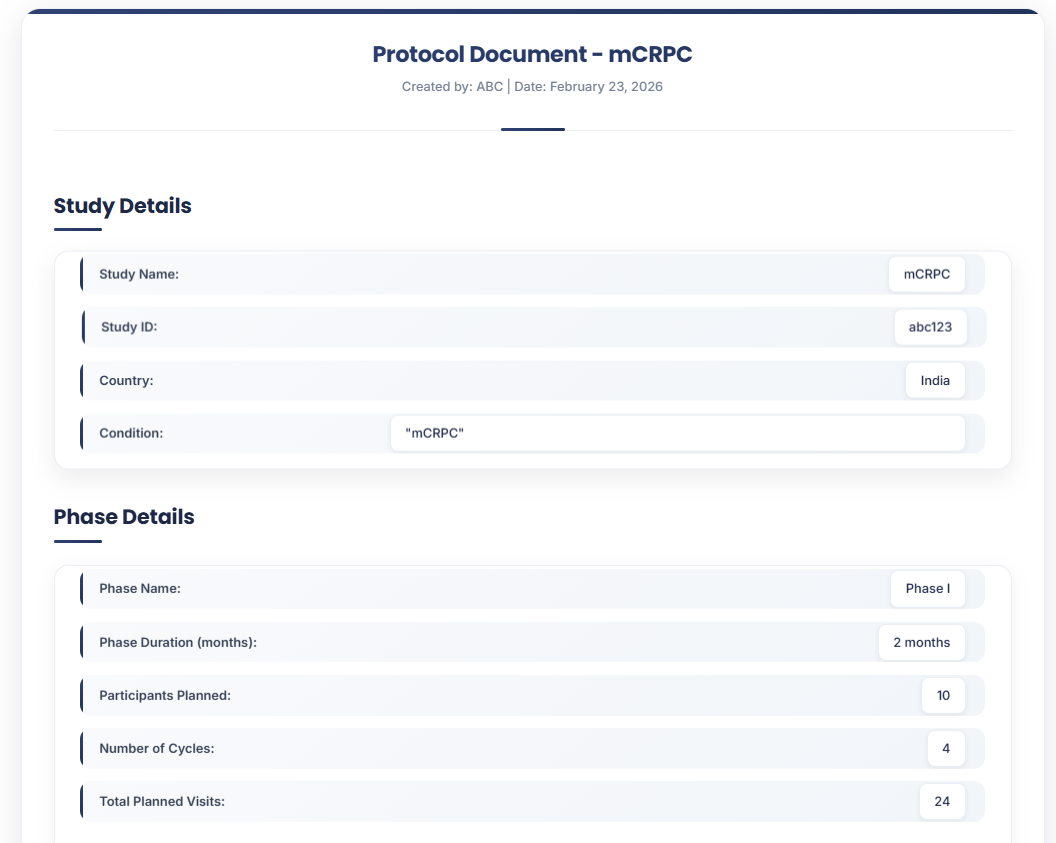Click the "2 months" Phase Duration value

point(921,642)
